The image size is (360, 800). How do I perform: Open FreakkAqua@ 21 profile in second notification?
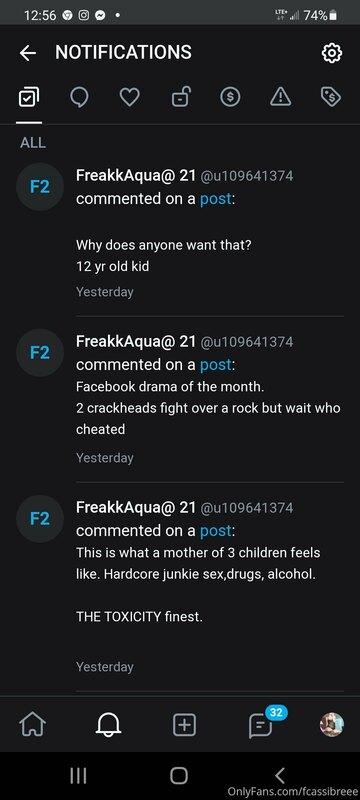[136, 341]
